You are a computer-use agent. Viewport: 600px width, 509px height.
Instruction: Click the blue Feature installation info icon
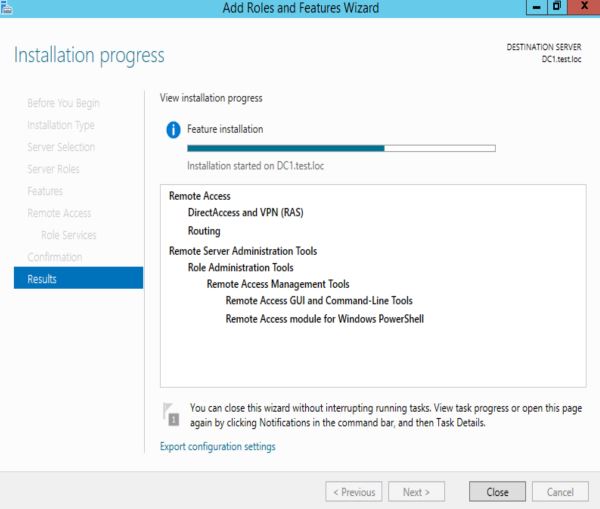(173, 130)
